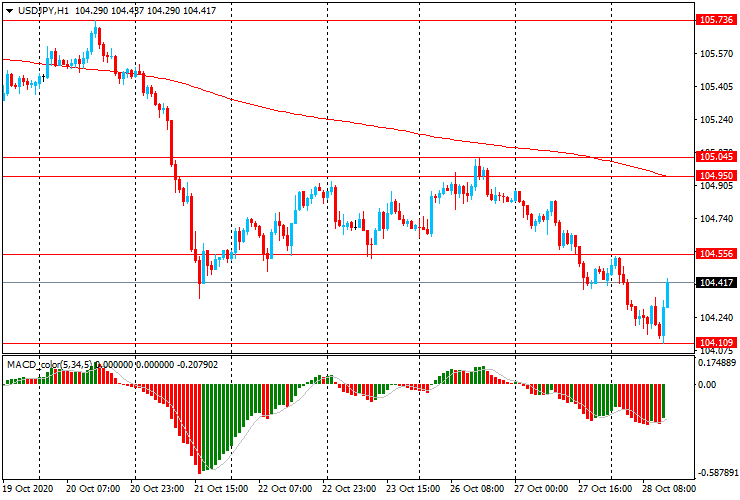Viewport: 740px width, 500px height.
Task: Select the 104.109 red price label
Action: click(x=716, y=342)
